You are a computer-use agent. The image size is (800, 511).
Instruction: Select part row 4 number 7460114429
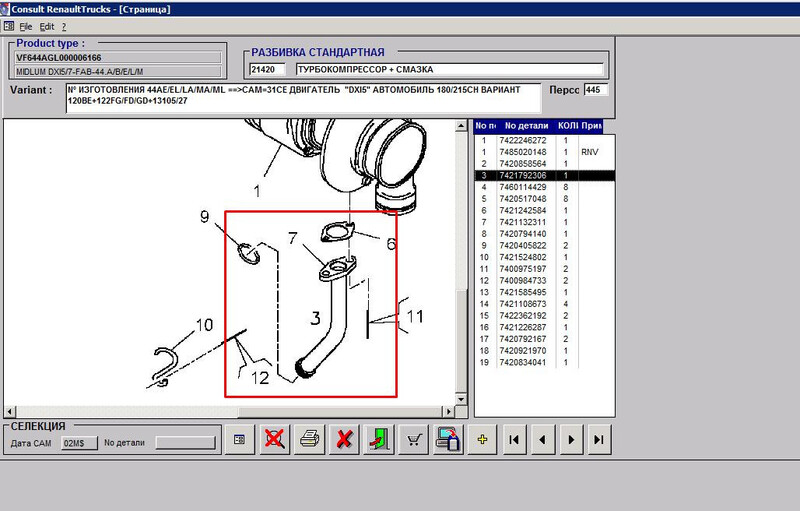pos(544,187)
